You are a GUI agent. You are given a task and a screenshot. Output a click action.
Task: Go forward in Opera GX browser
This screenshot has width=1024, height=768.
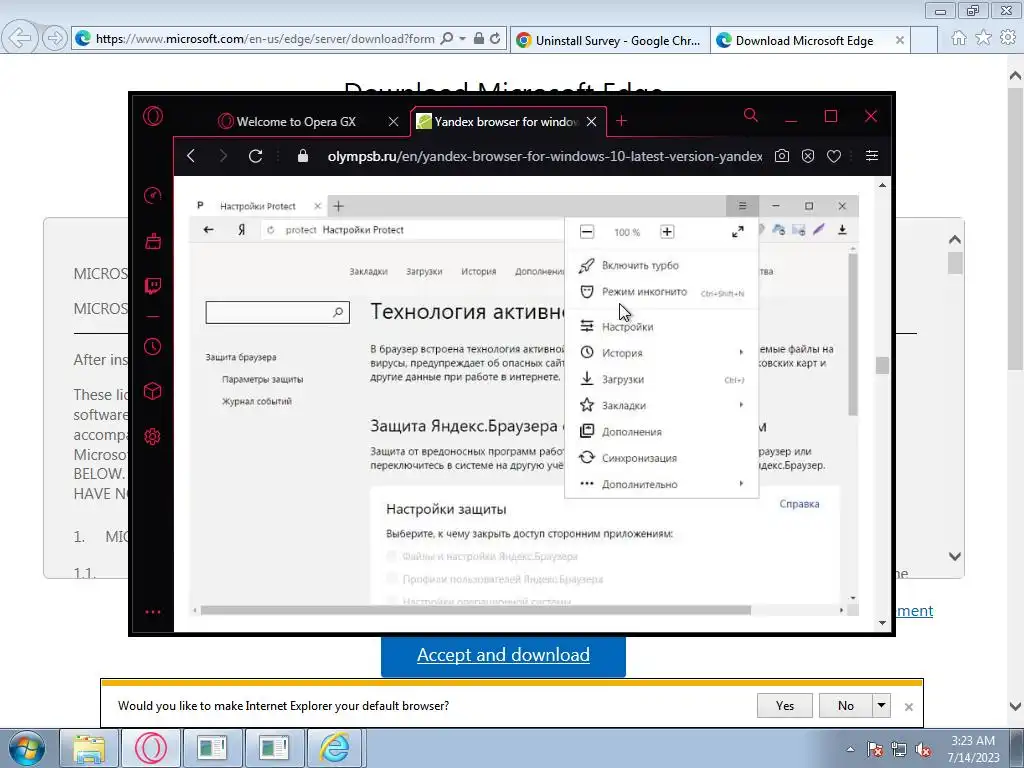(223, 155)
